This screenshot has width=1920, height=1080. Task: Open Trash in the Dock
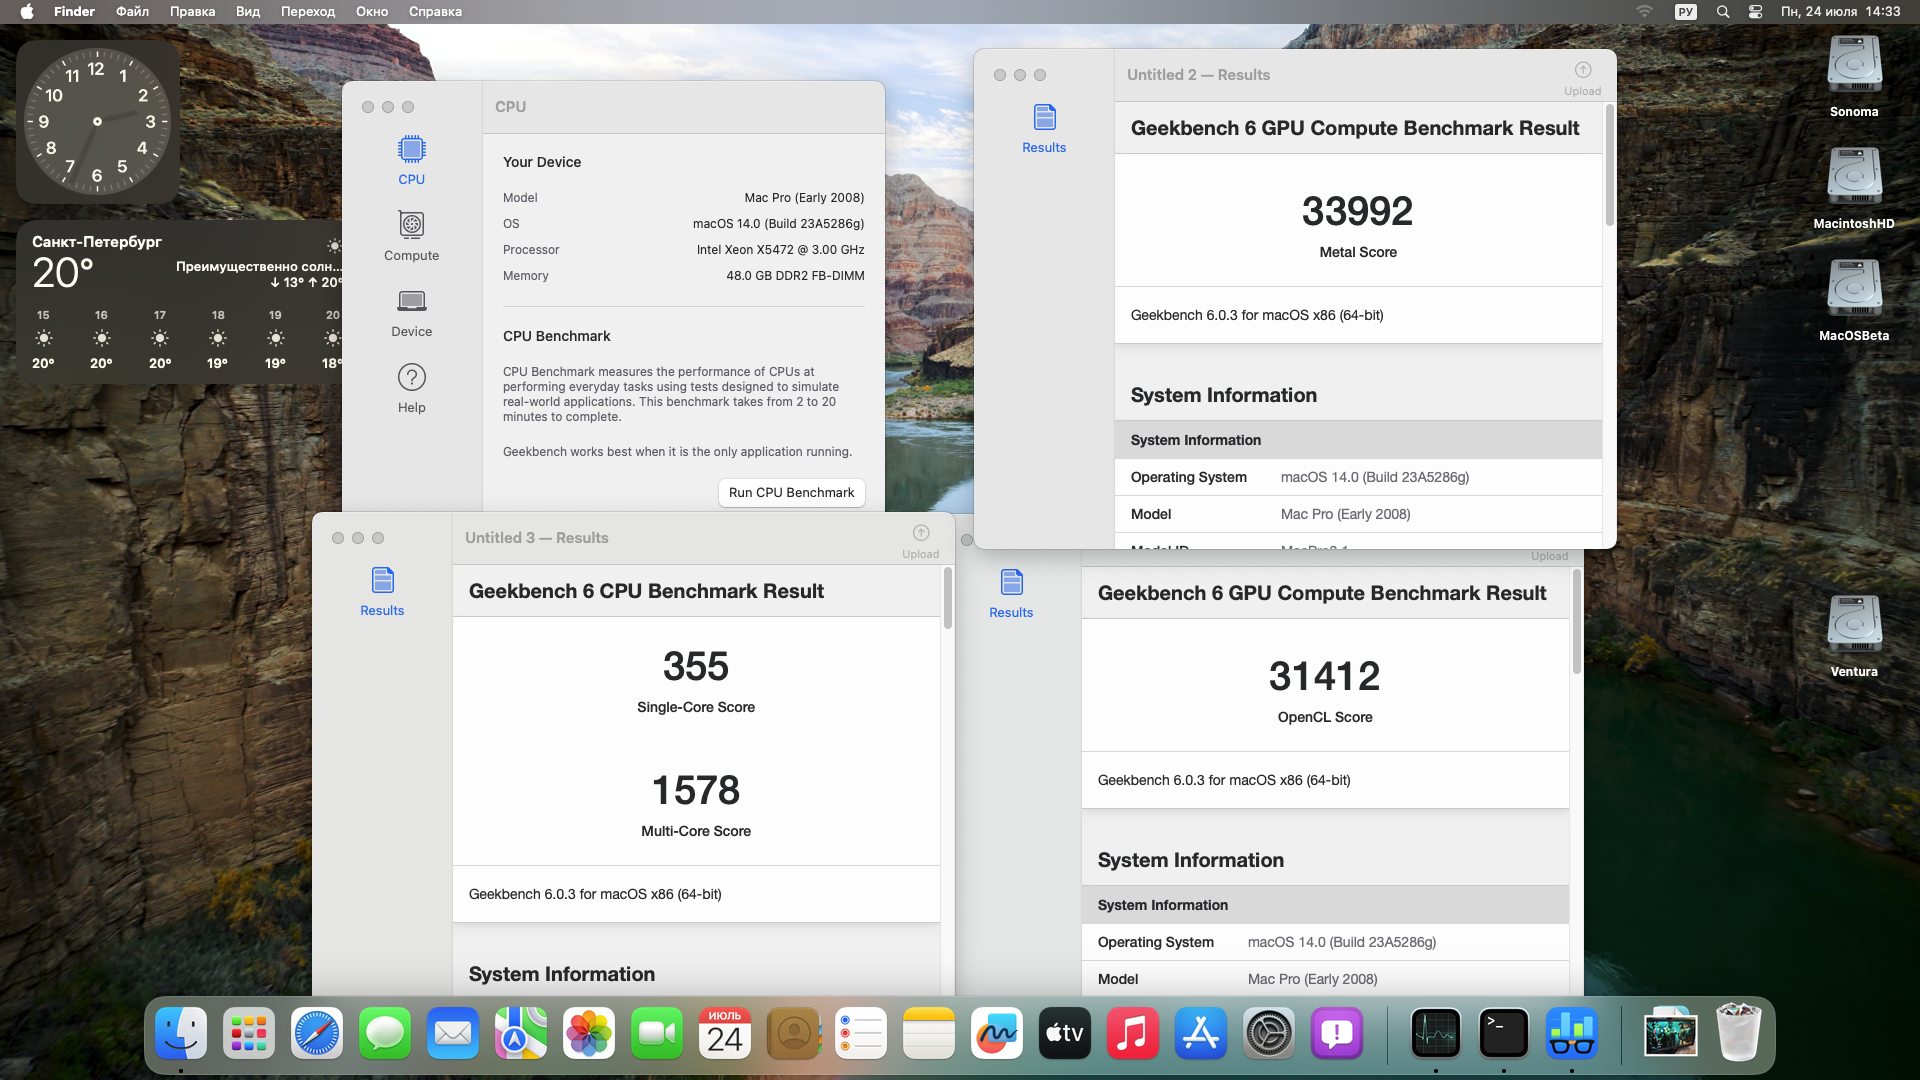tap(1739, 1033)
